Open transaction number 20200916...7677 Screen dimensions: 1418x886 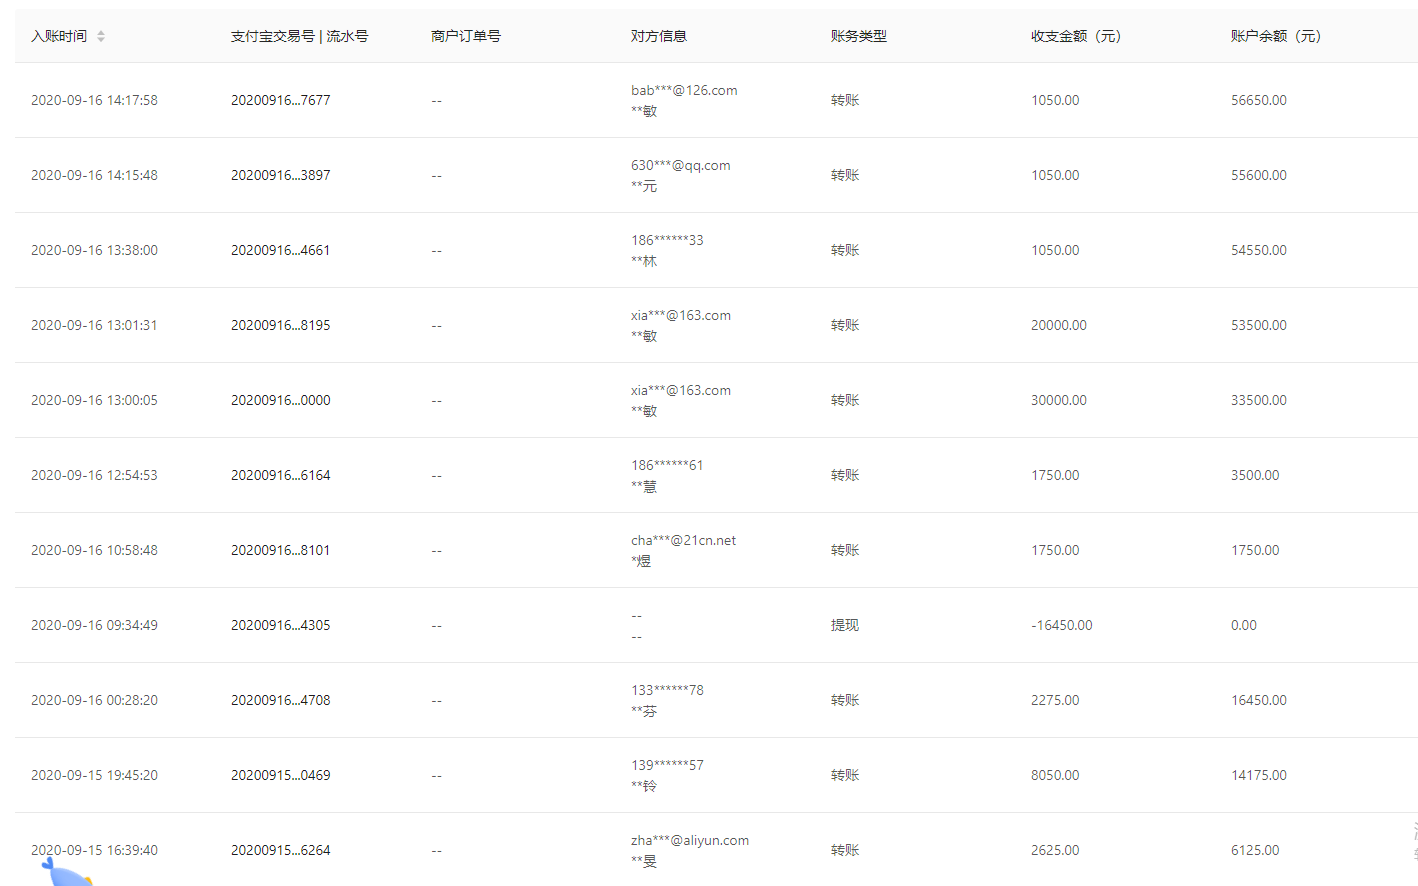click(280, 100)
